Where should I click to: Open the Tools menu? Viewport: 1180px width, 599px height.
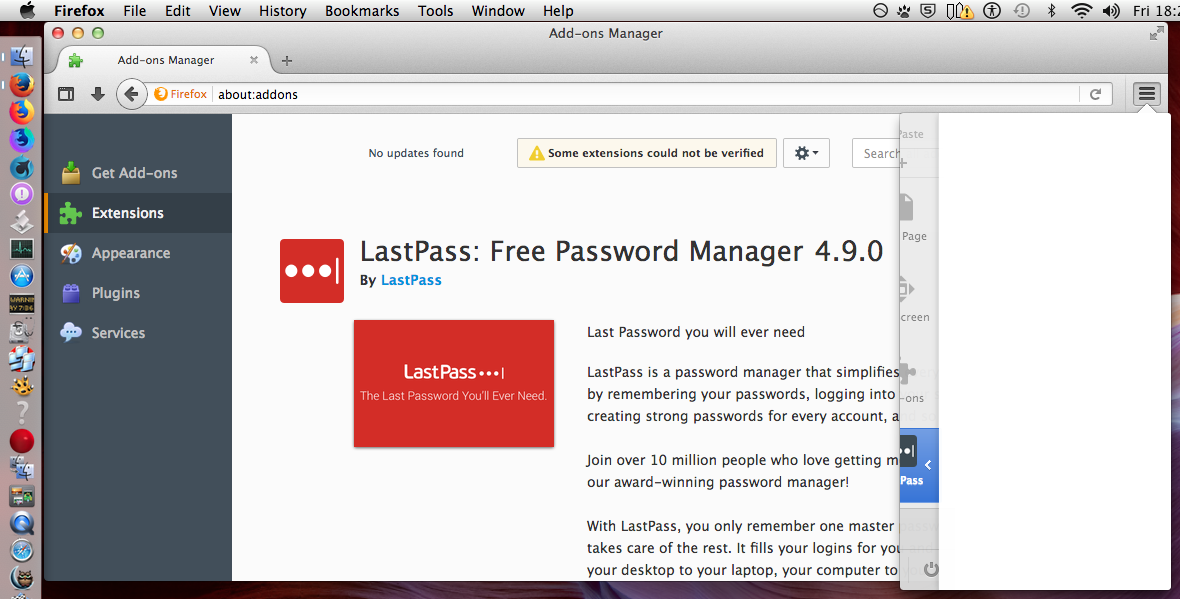(x=436, y=11)
